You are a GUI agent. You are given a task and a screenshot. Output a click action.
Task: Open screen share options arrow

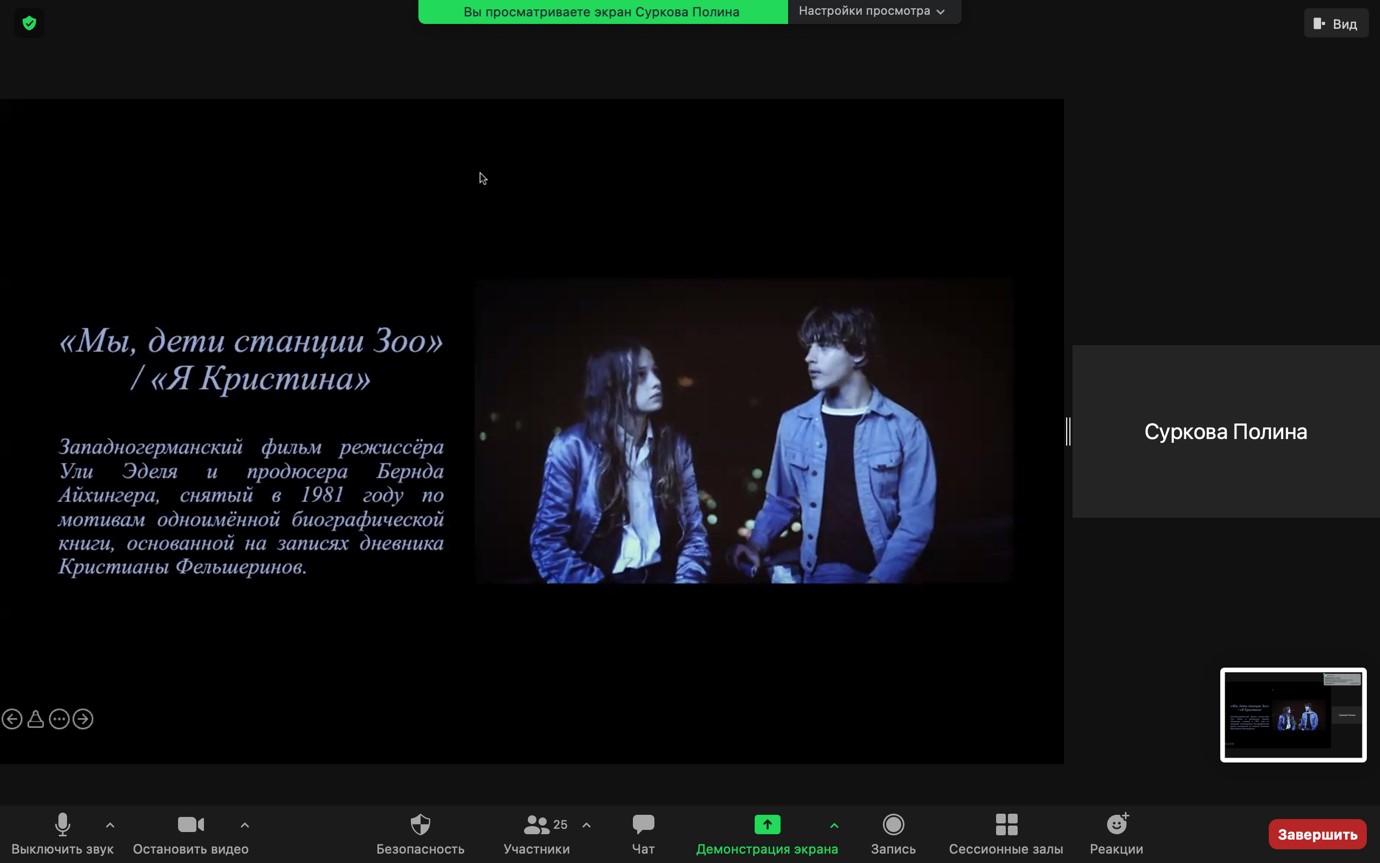click(834, 825)
